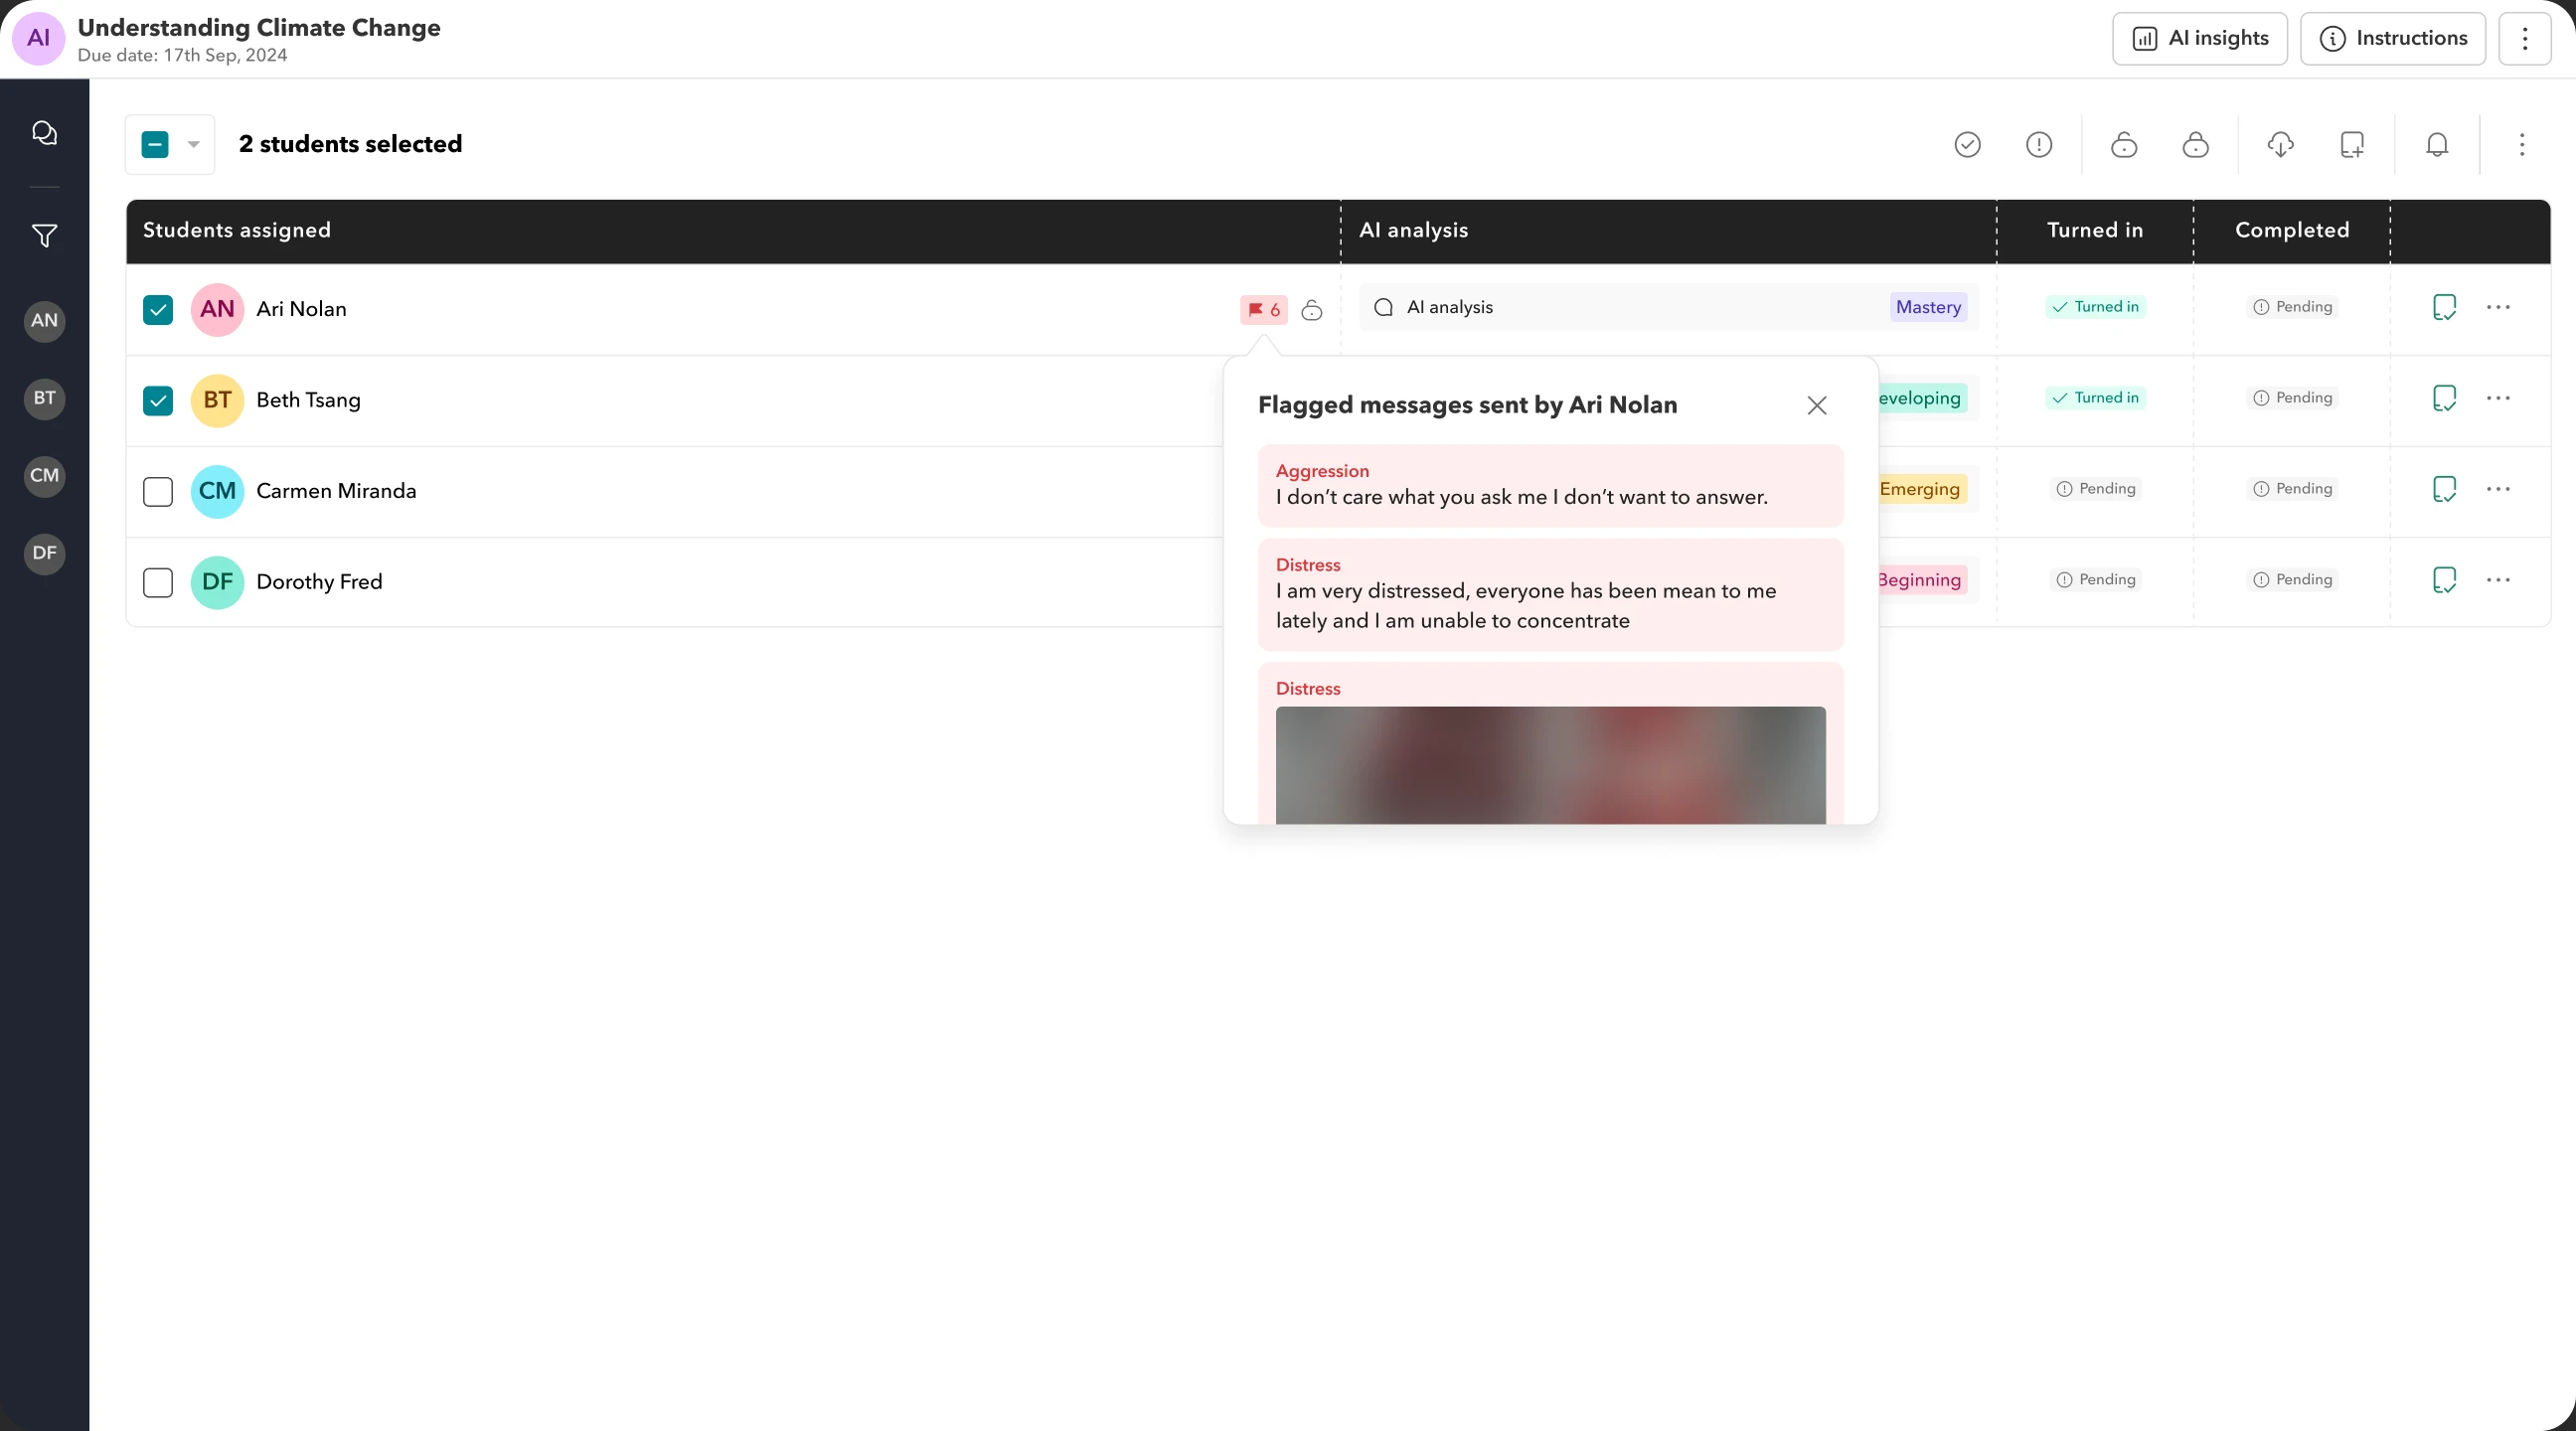2576x1431 pixels.
Task: Open the AI insights button
Action: pyautogui.click(x=2199, y=39)
